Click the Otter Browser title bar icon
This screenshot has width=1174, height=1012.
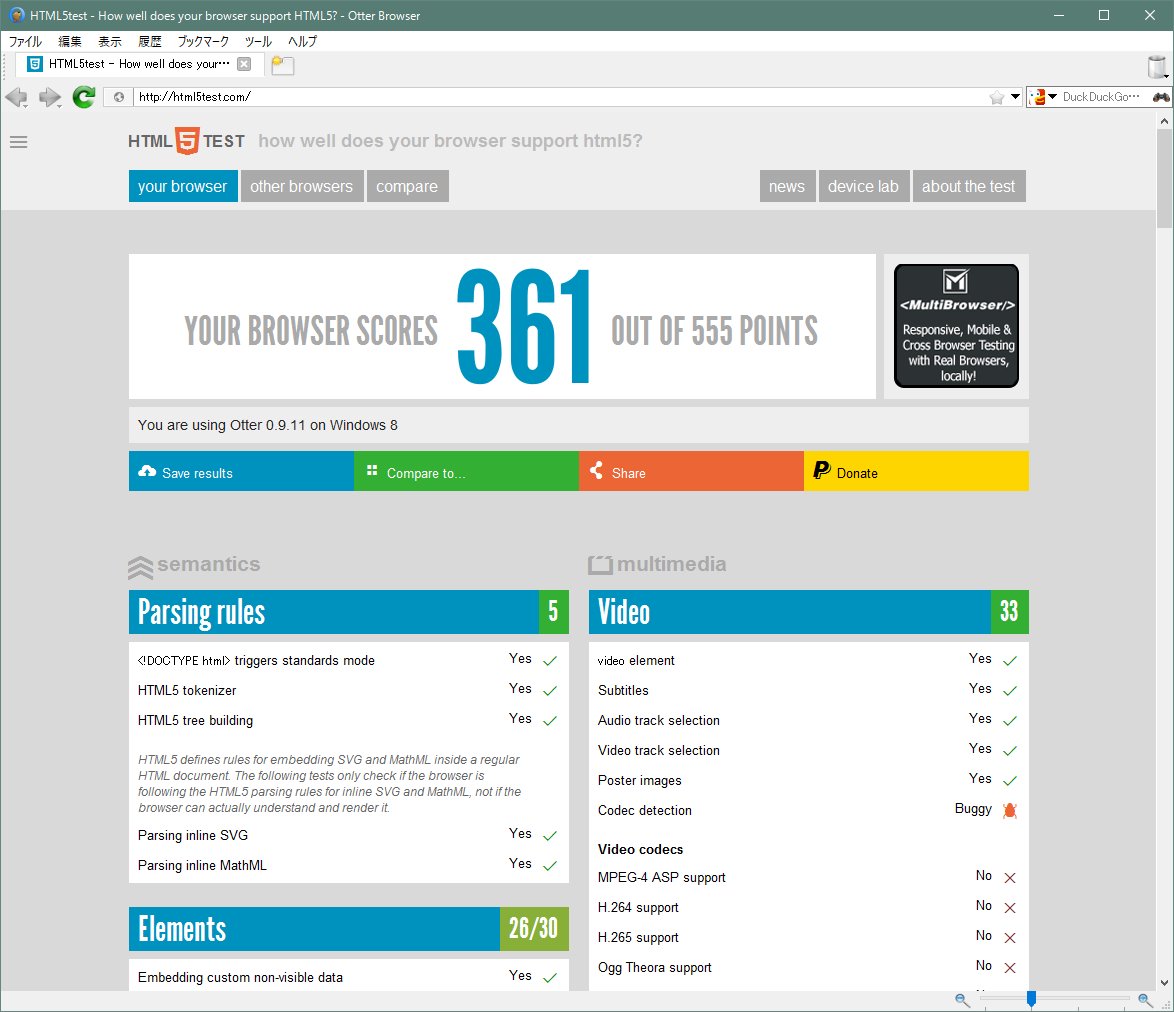click(16, 15)
